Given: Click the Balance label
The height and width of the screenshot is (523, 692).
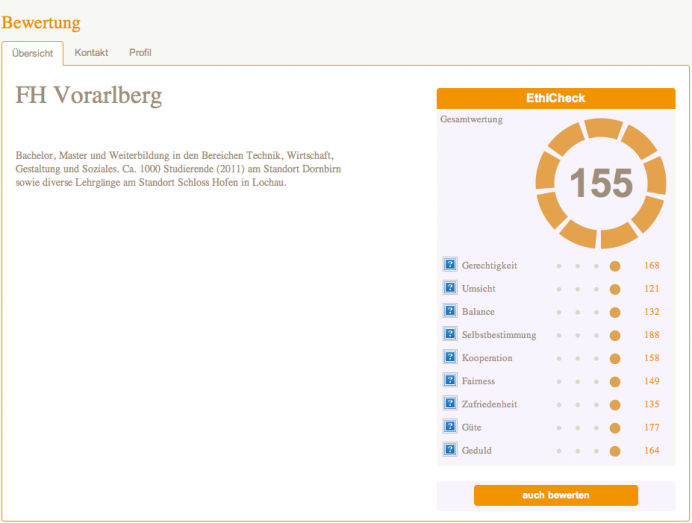Looking at the screenshot, I should pos(478,312).
